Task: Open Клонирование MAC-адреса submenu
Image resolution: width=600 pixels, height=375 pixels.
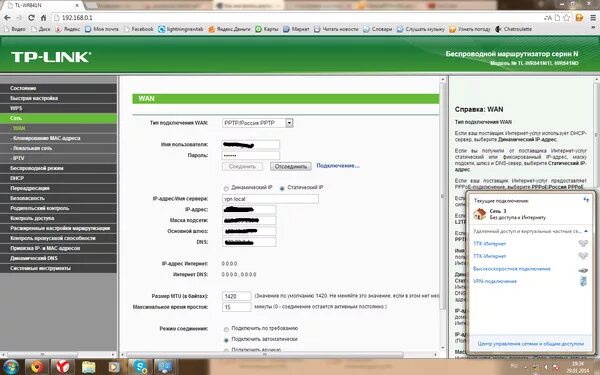Action: 59,138
